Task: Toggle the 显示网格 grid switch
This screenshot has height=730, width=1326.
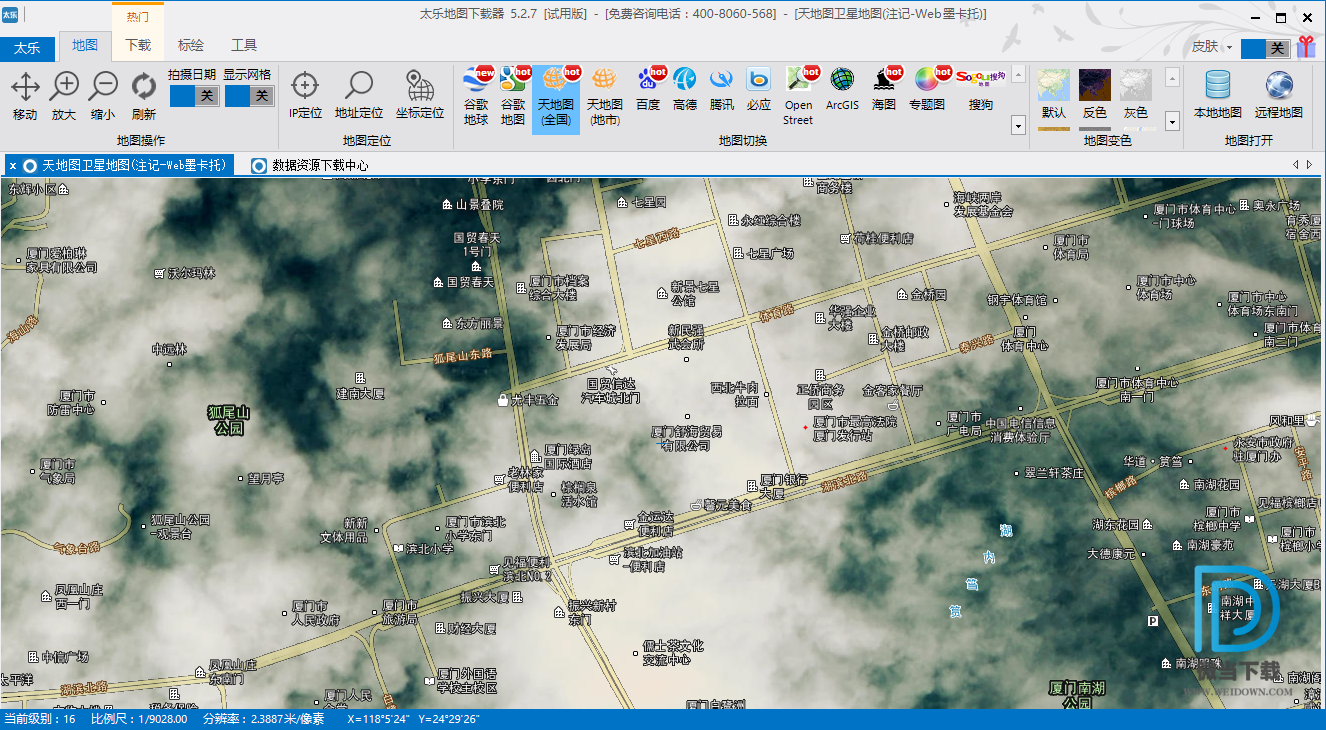Action: (249, 96)
